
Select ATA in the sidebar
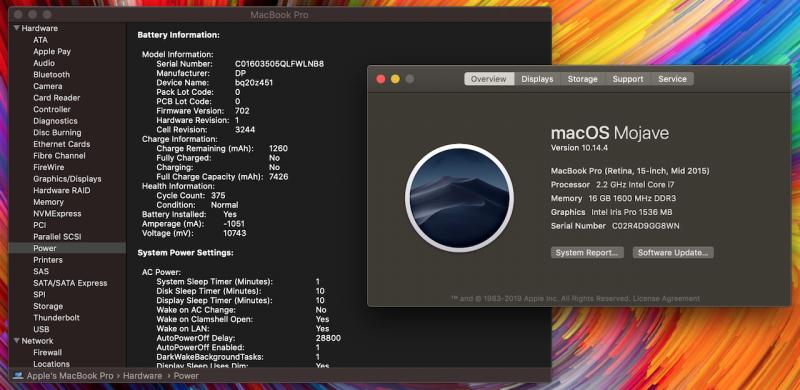pos(40,40)
